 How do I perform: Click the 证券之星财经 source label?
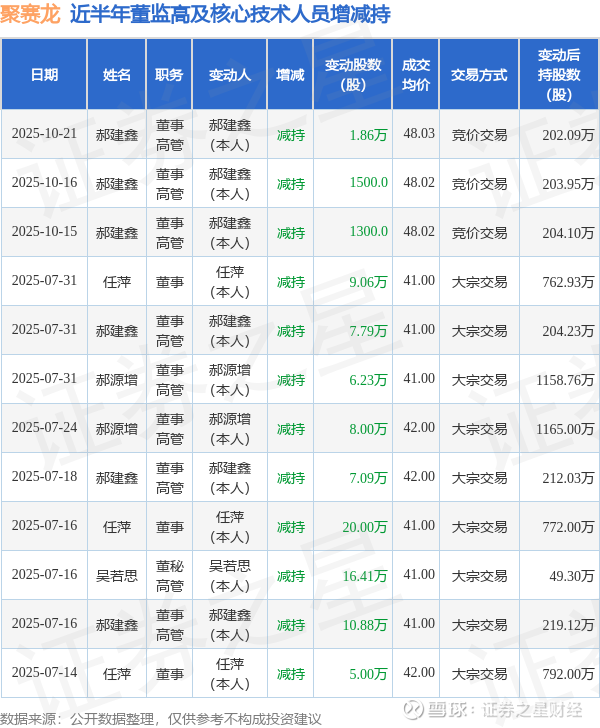(532, 710)
